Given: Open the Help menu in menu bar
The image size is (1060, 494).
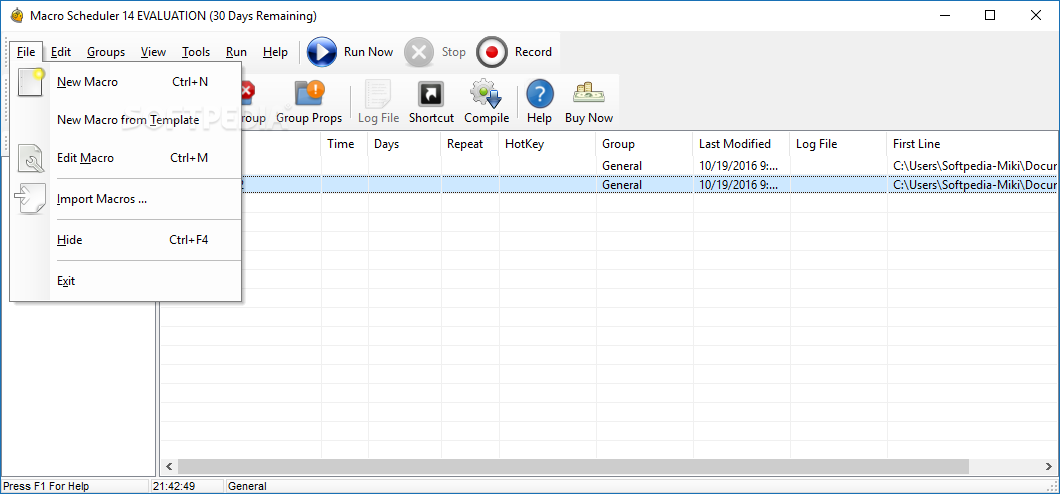Looking at the screenshot, I should [275, 52].
